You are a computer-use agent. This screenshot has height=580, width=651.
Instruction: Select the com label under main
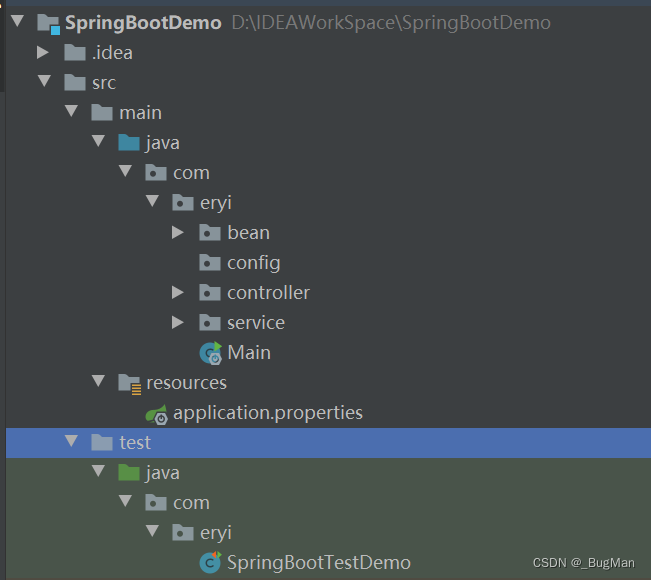pyautogui.click(x=191, y=174)
